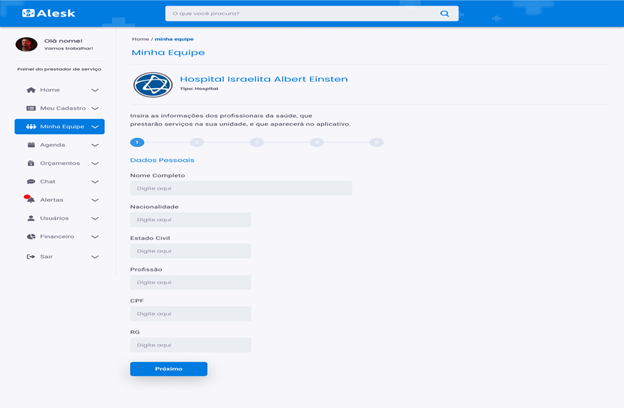The height and width of the screenshot is (411, 624).
Task: Click the Home breadcrumb link
Action: pos(140,39)
